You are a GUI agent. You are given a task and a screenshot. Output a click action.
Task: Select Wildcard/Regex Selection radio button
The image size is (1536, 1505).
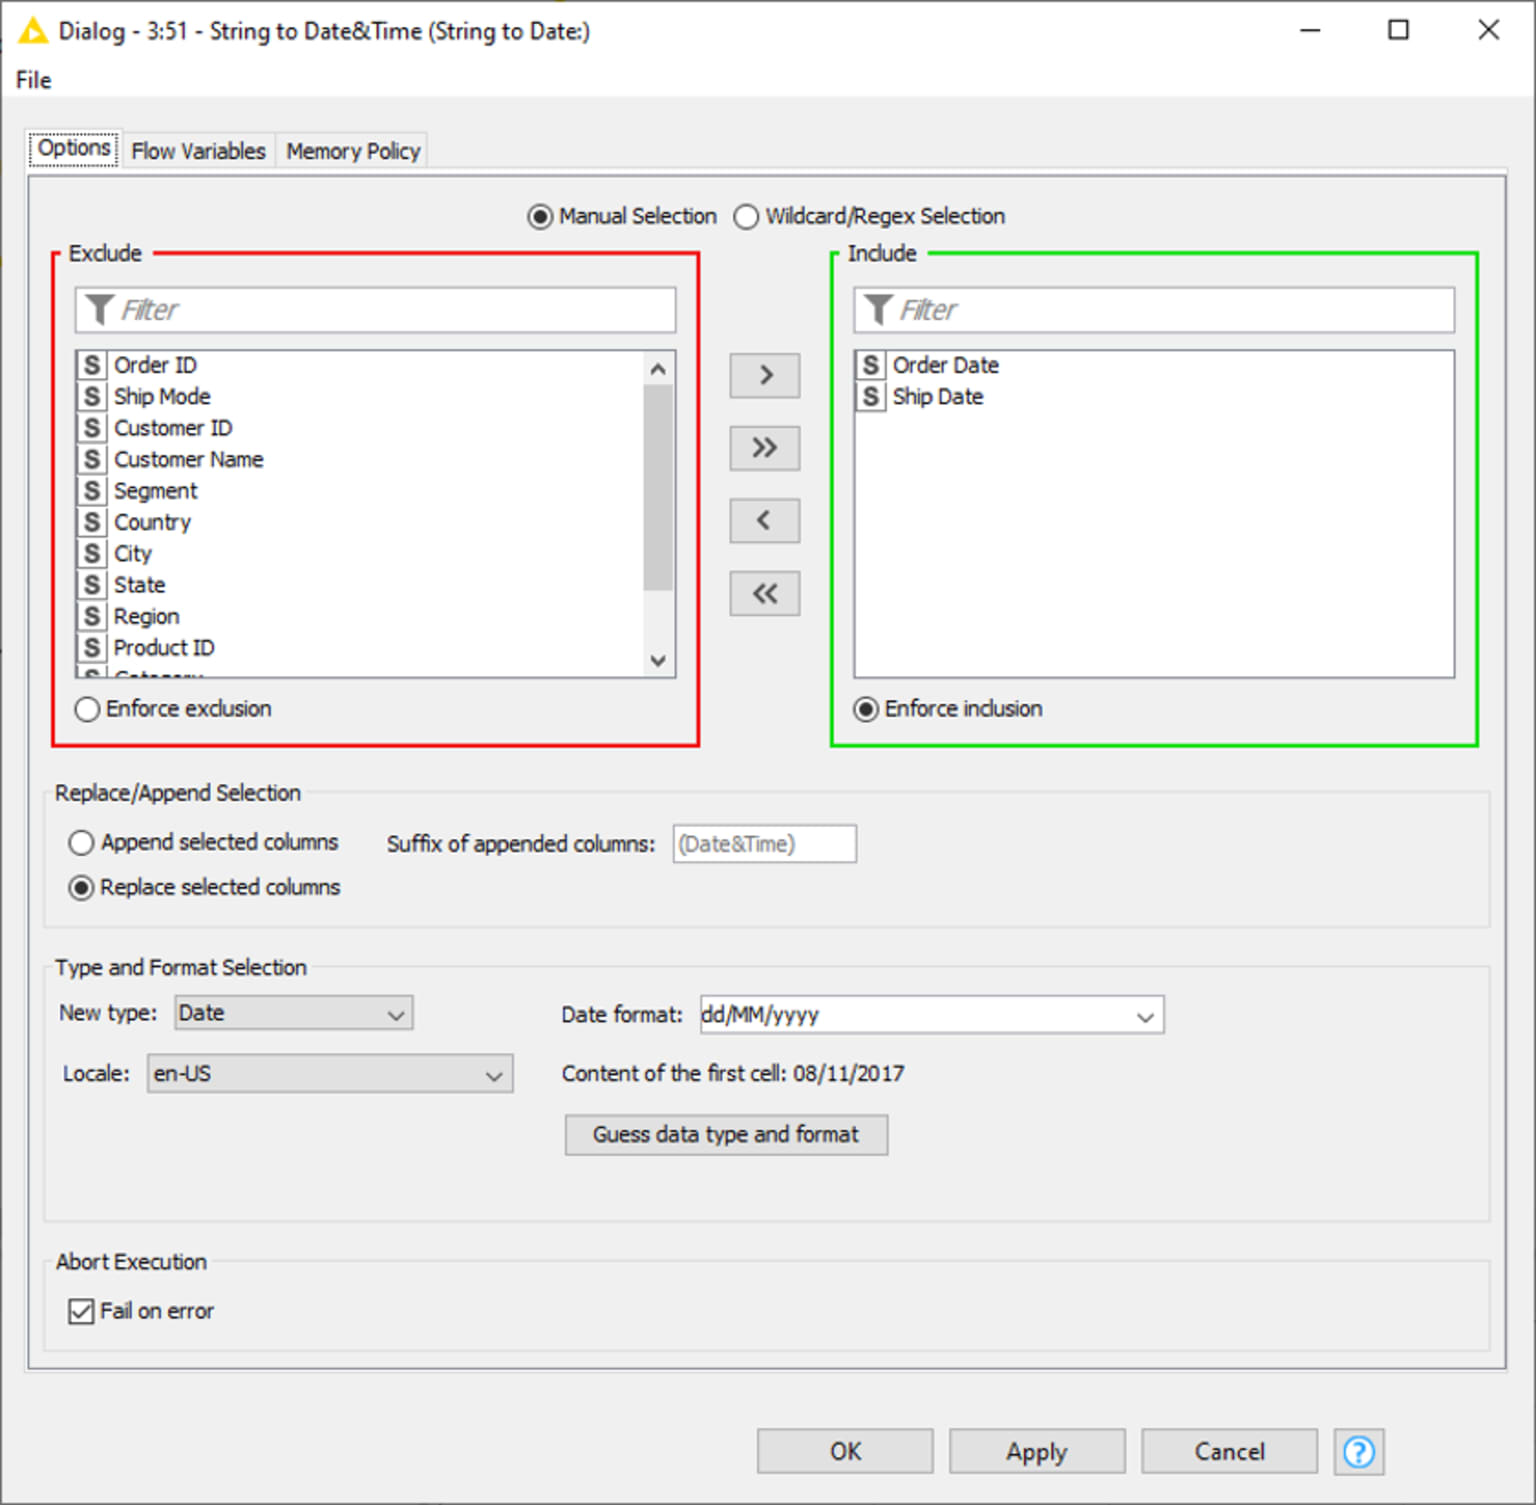click(x=746, y=217)
